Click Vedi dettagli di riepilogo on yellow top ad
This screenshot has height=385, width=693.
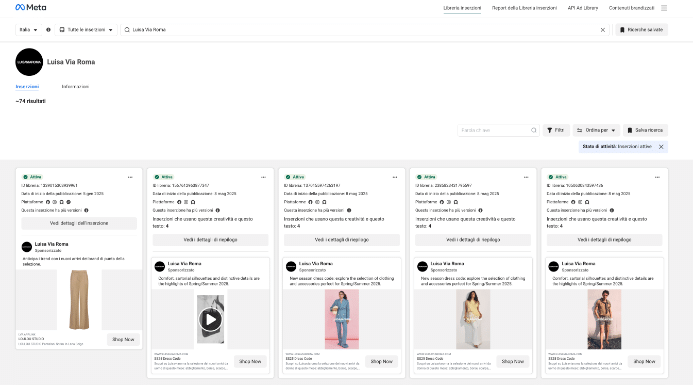pyautogui.click(x=473, y=240)
